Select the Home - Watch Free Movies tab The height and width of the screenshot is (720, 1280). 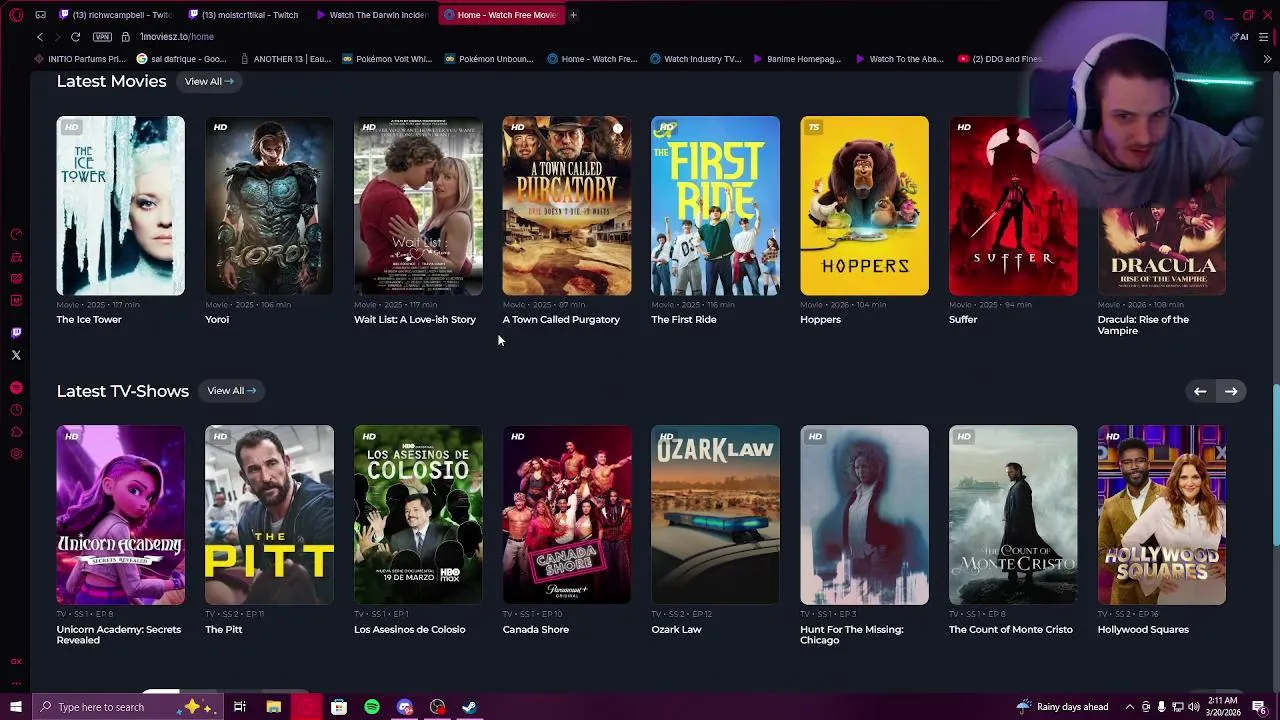tap(500, 15)
